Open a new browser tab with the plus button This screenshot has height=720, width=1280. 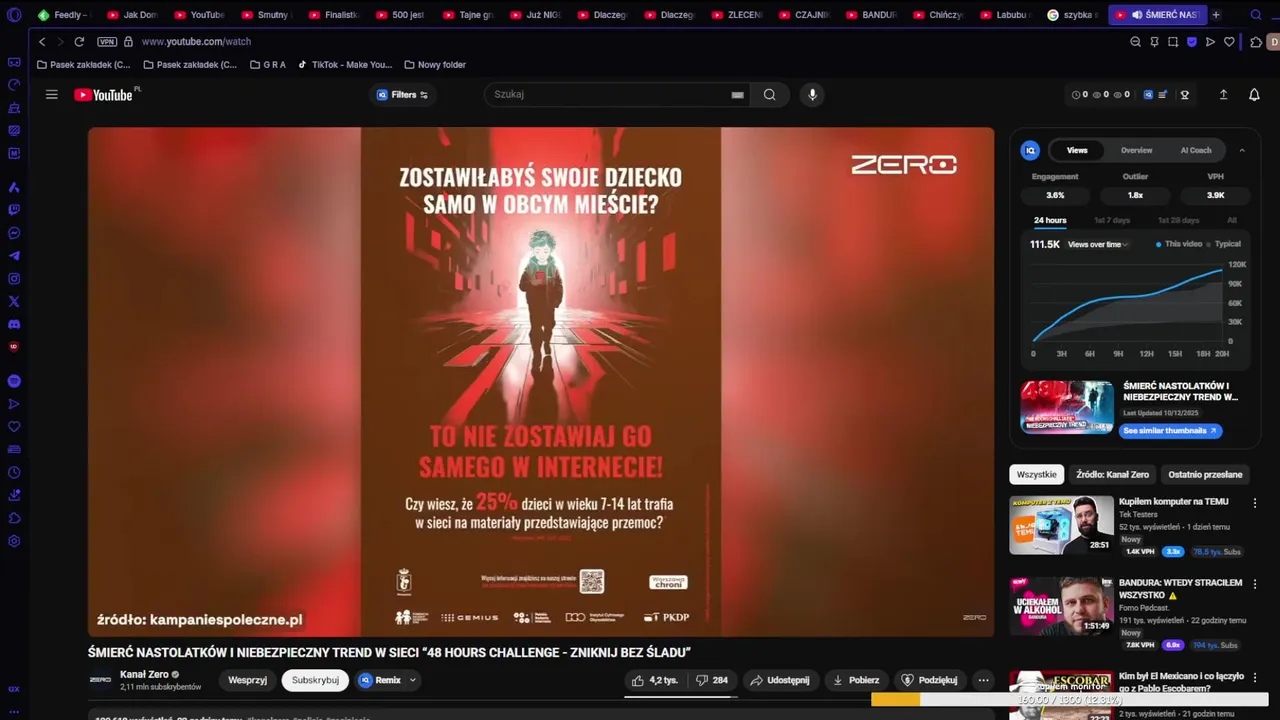point(1216,15)
